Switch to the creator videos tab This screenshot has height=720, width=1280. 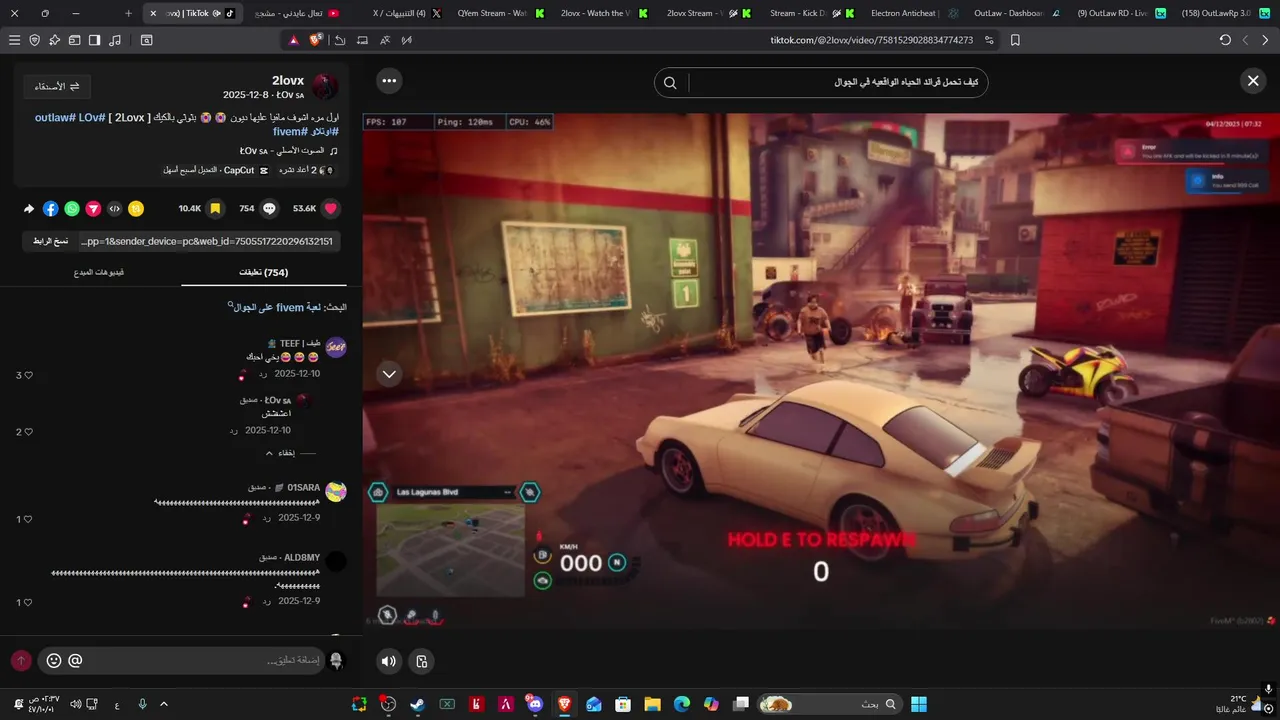(x=99, y=272)
